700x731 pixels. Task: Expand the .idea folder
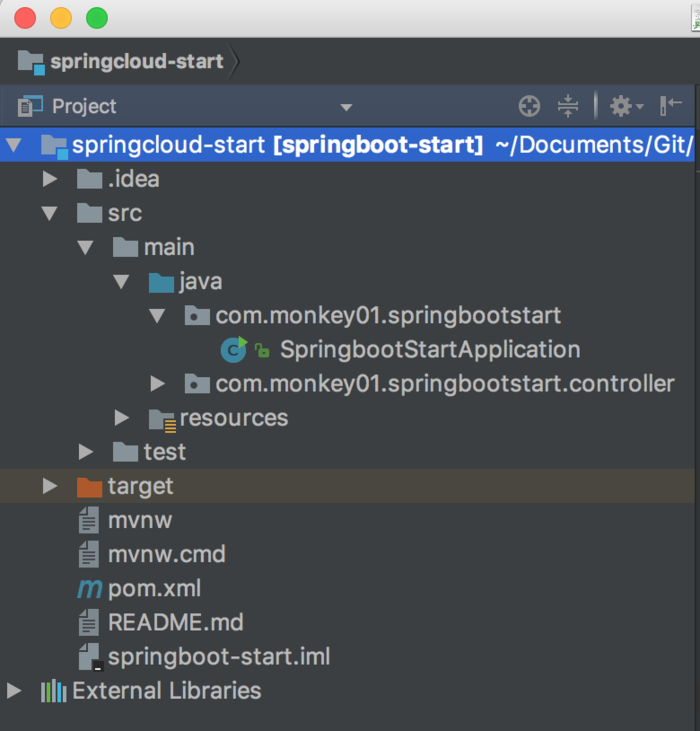click(x=49, y=179)
